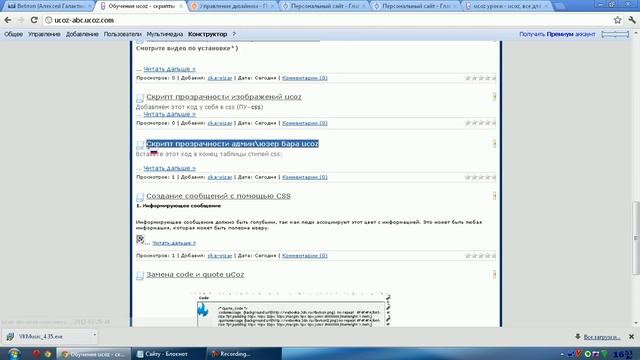Bookmark this page with the star icon

(618, 20)
